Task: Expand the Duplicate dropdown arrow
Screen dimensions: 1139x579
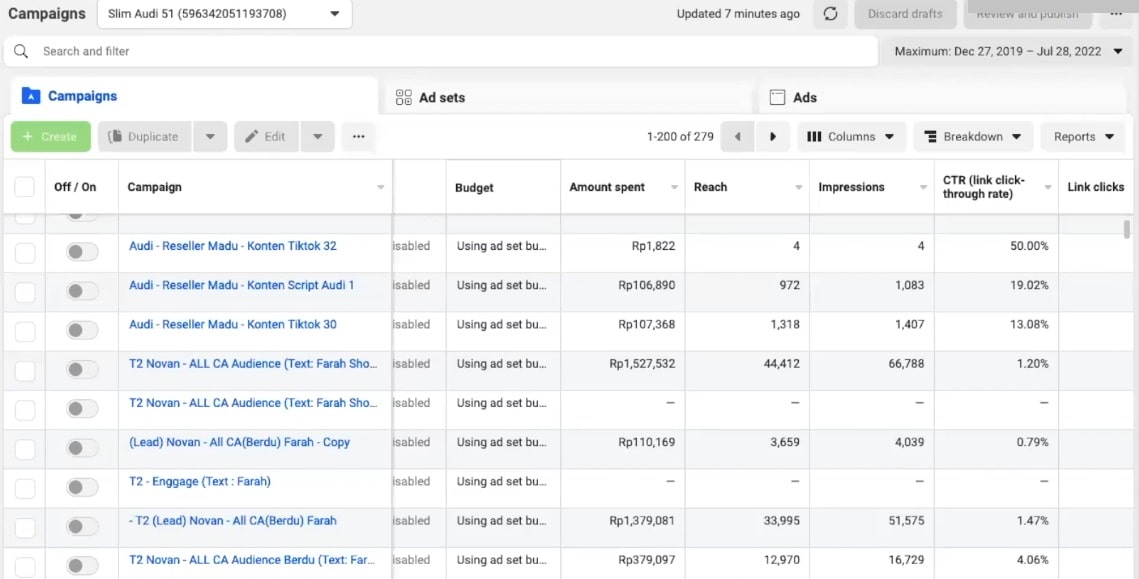Action: [x=210, y=137]
